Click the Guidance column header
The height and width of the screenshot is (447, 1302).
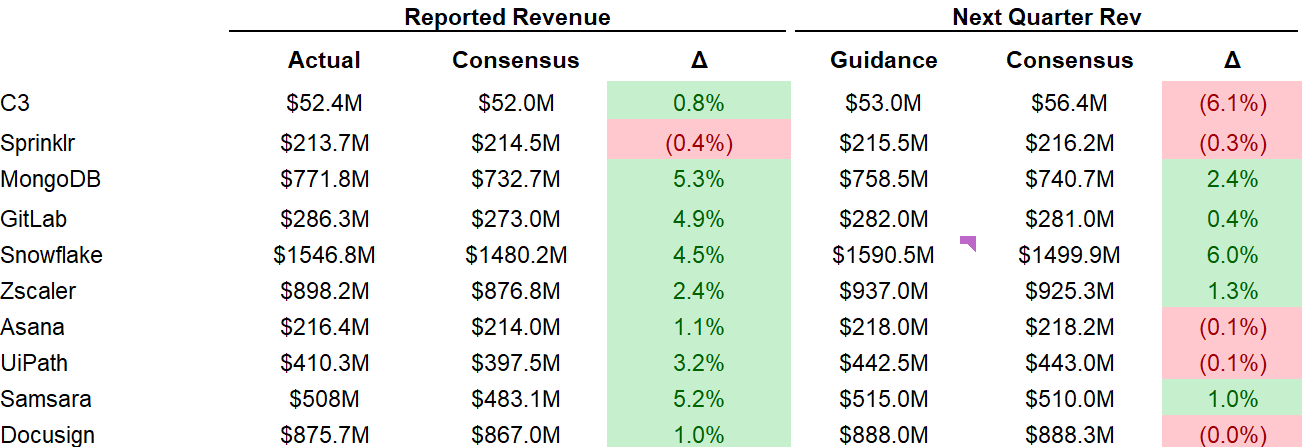pos(884,60)
